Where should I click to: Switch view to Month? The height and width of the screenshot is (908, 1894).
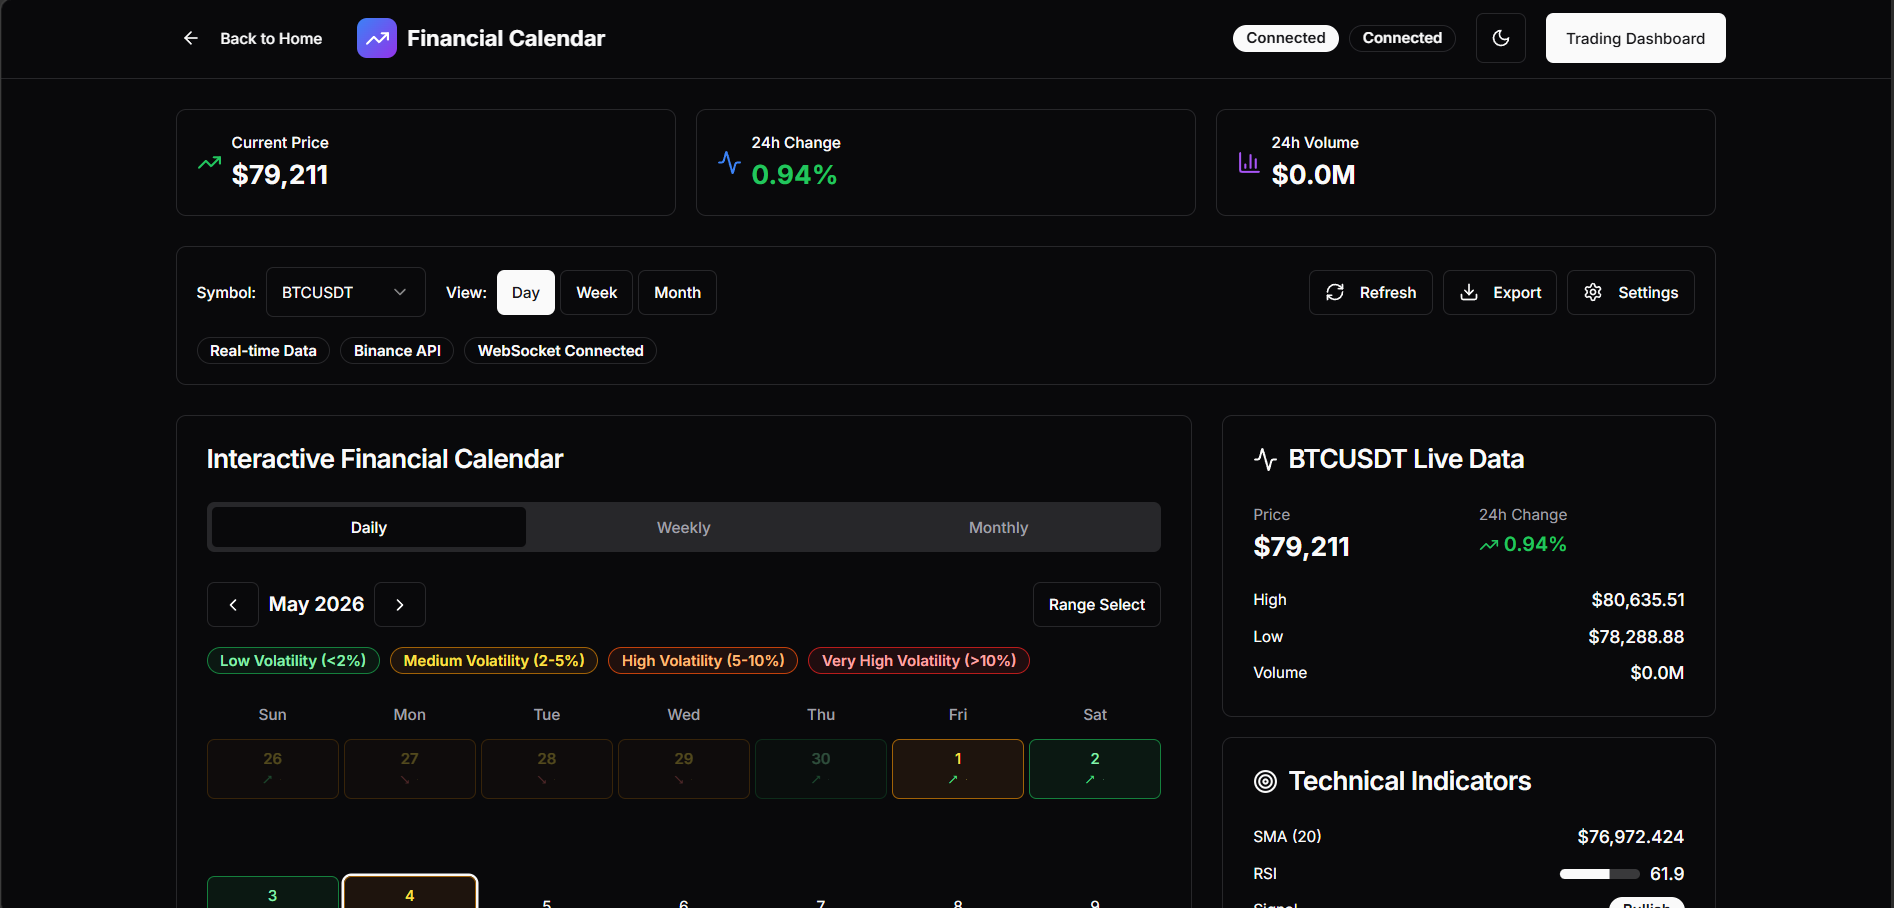tap(677, 292)
